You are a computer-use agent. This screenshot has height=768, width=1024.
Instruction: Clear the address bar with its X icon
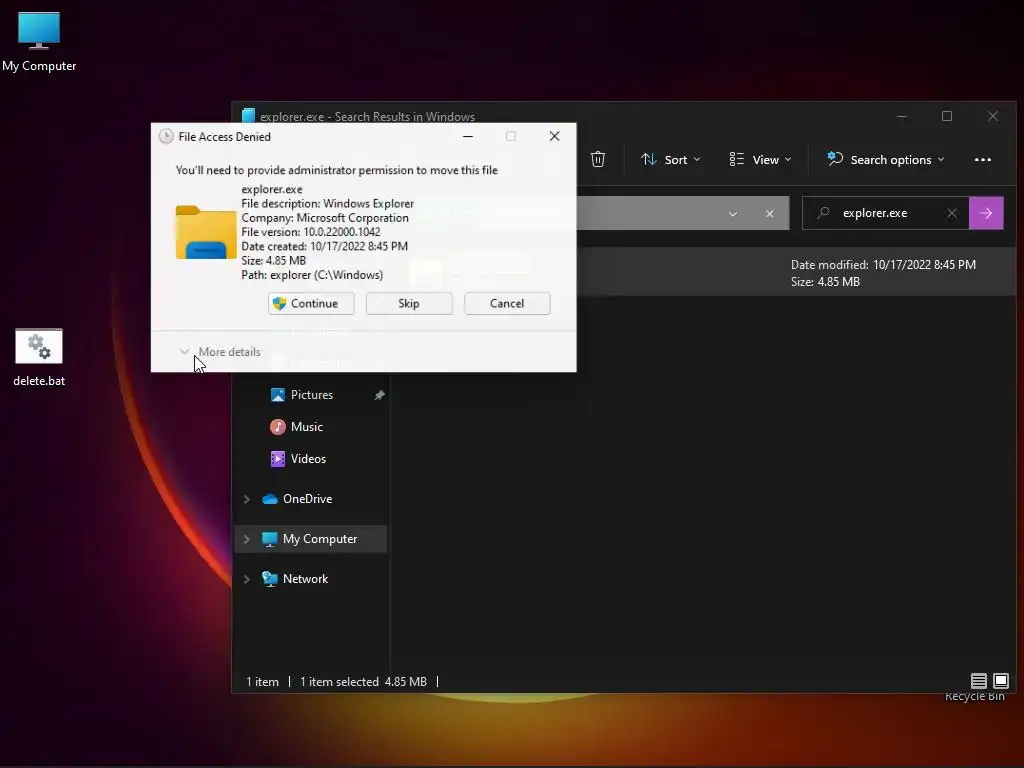click(x=769, y=214)
